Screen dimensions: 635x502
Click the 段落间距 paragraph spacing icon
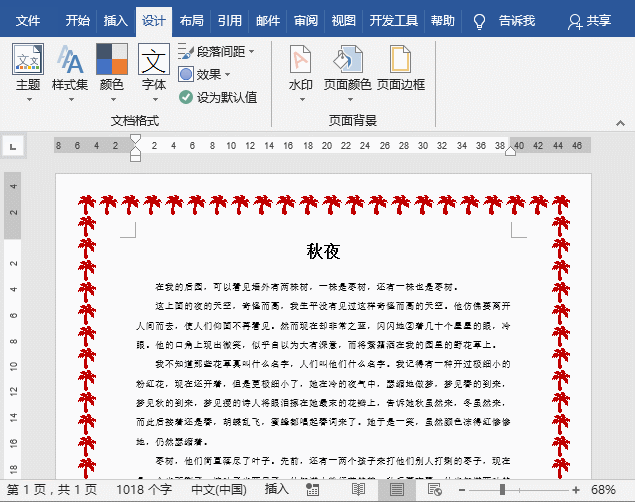click(x=186, y=51)
